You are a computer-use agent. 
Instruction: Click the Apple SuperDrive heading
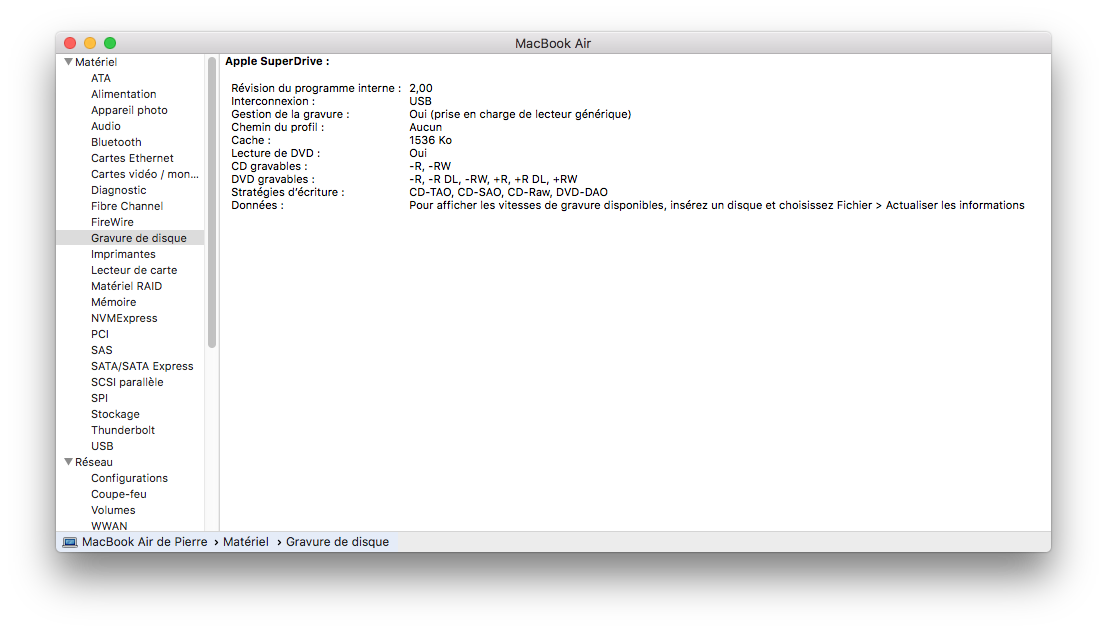[x=277, y=61]
